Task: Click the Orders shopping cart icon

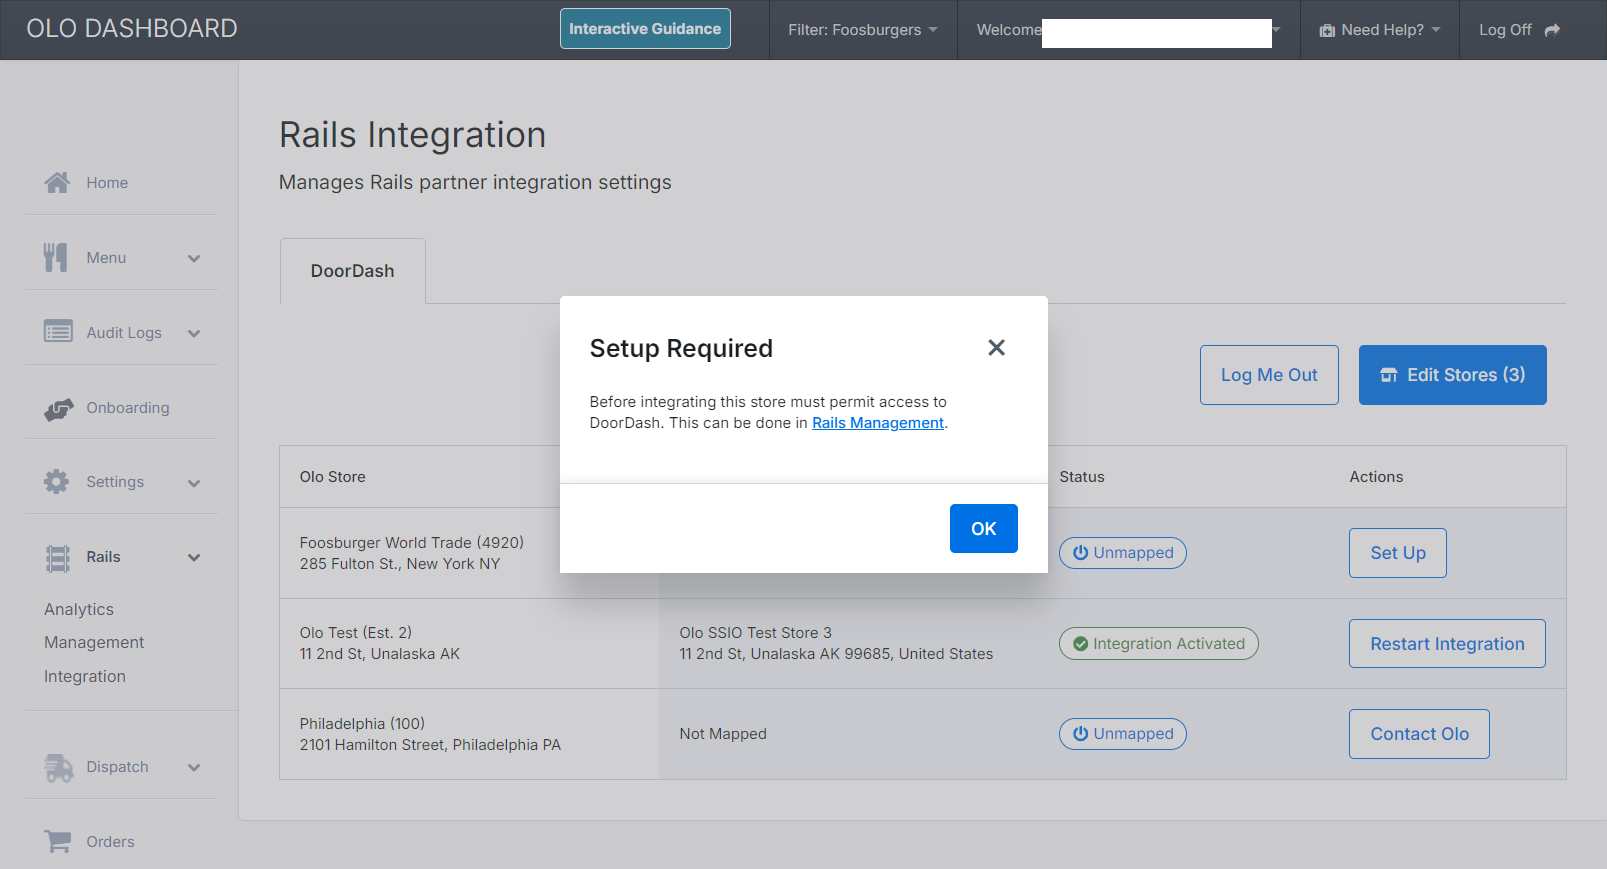Action: click(x=58, y=842)
